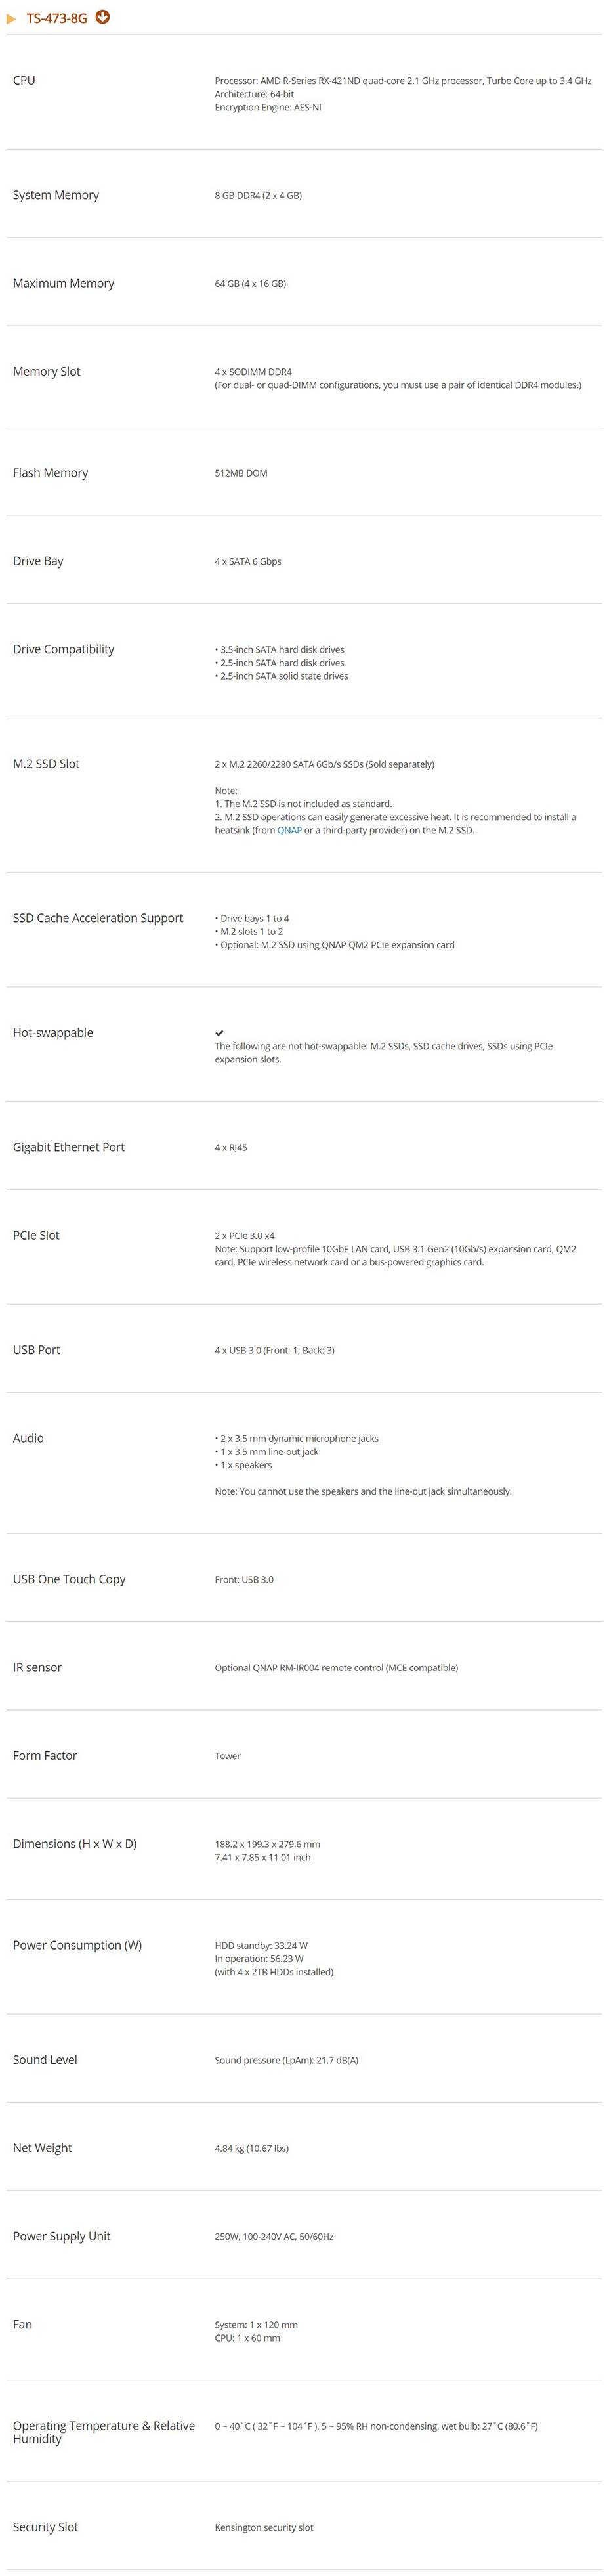Click the Memory Slot label

[46, 371]
